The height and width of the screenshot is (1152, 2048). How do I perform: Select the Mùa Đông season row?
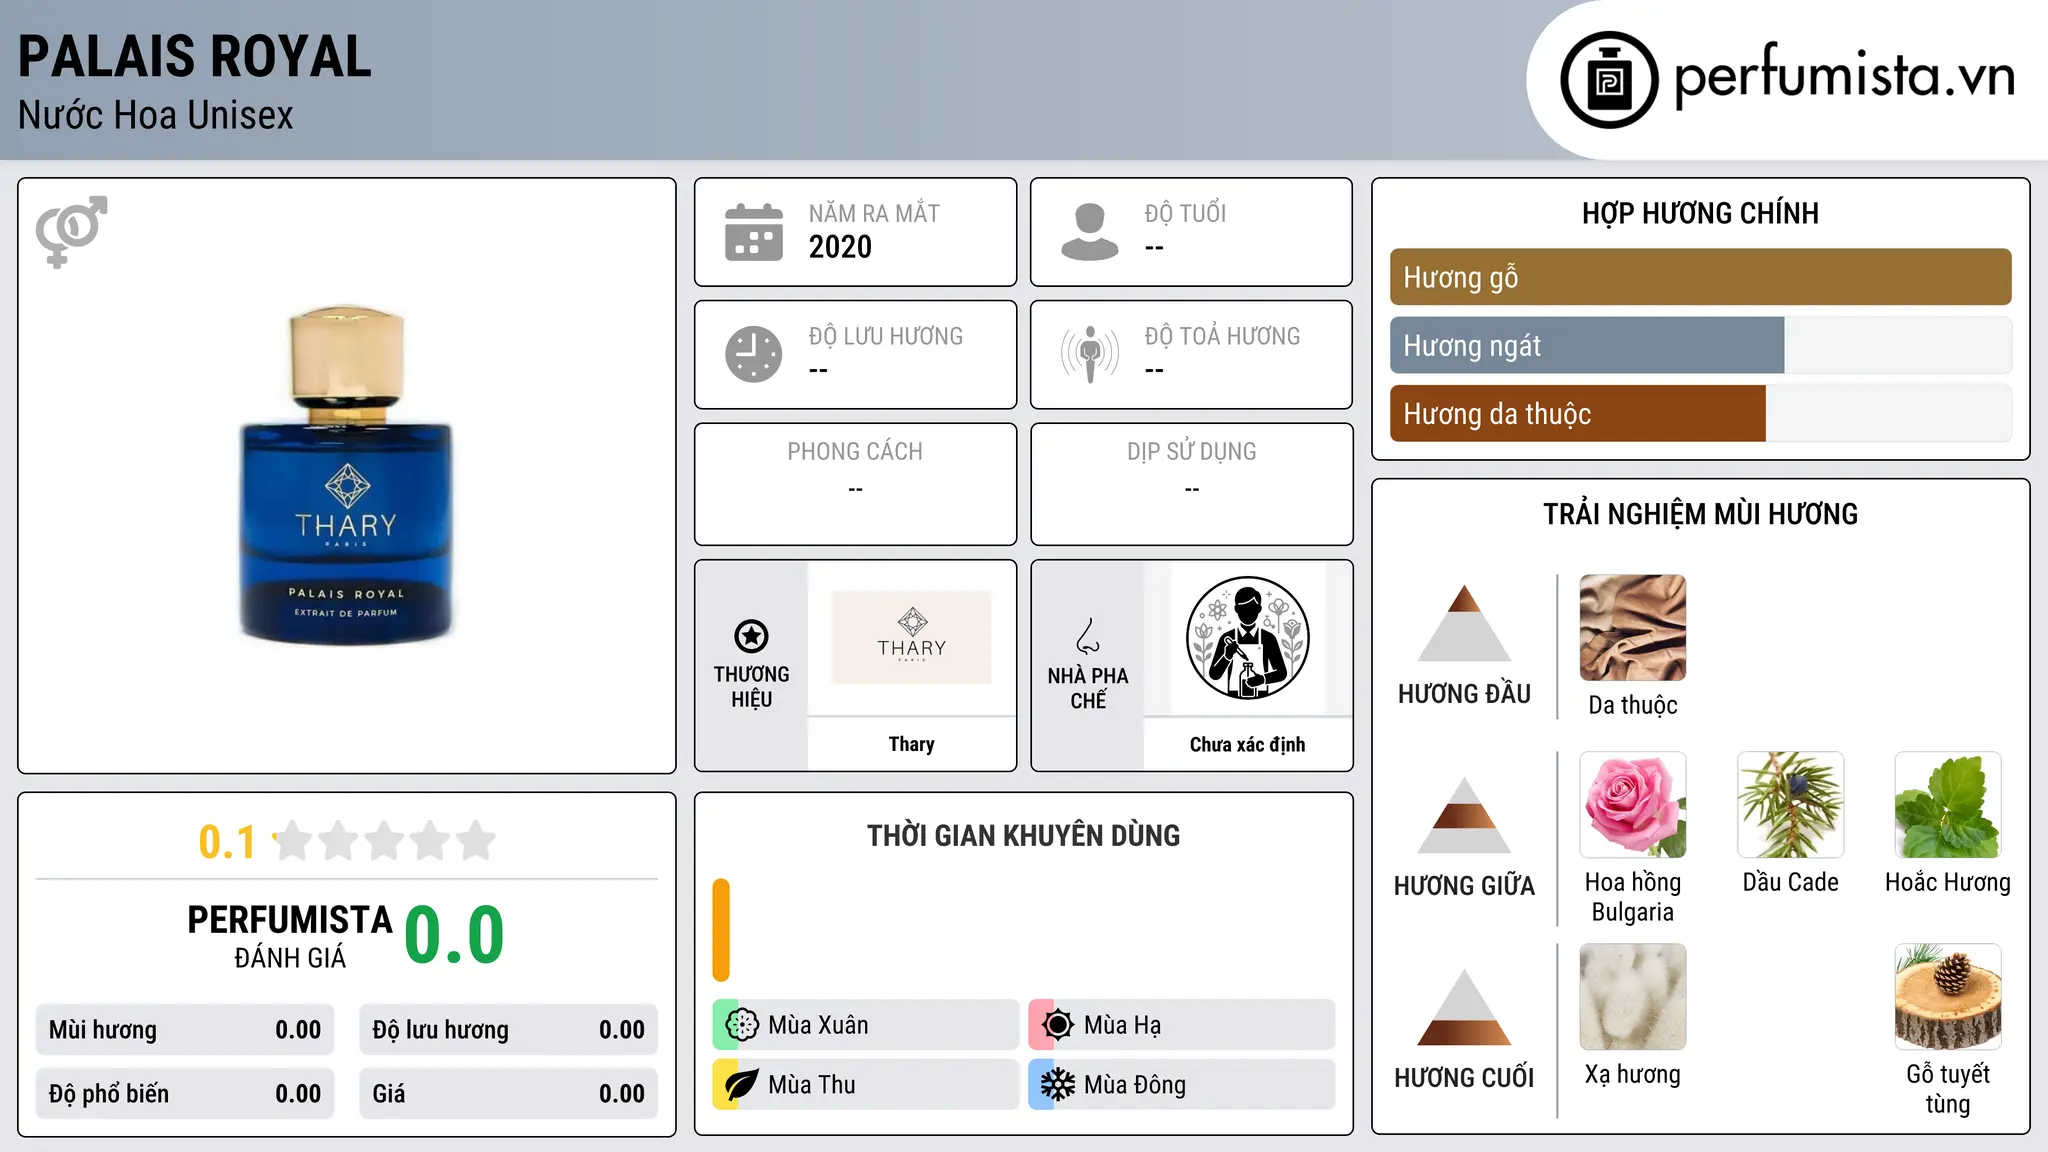[x=1182, y=1085]
